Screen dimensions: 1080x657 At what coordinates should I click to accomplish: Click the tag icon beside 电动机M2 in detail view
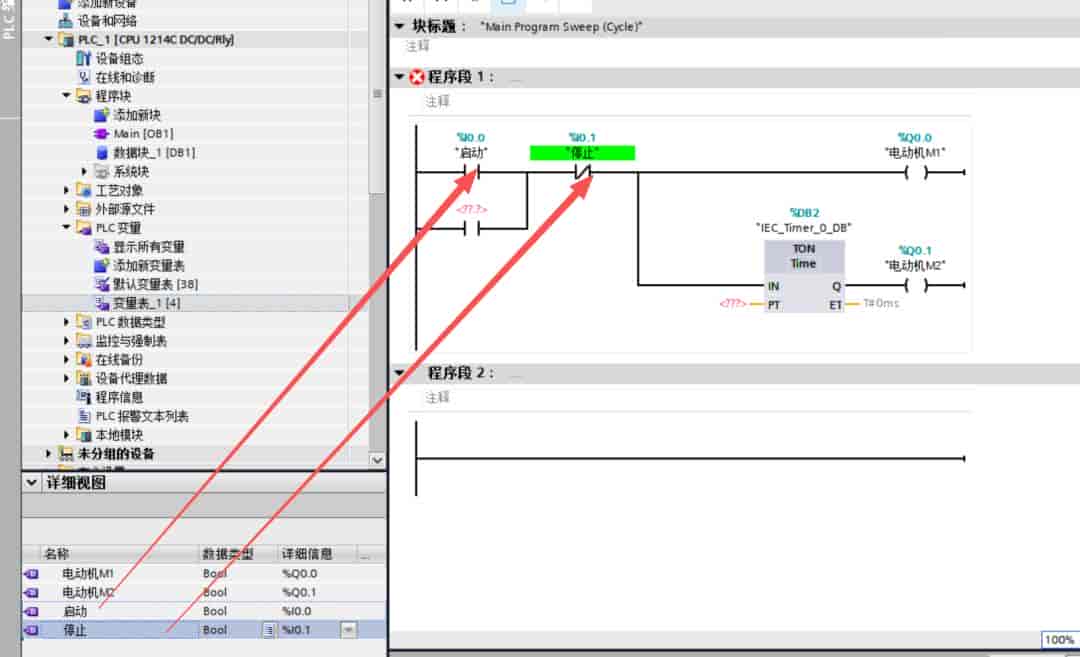point(32,592)
